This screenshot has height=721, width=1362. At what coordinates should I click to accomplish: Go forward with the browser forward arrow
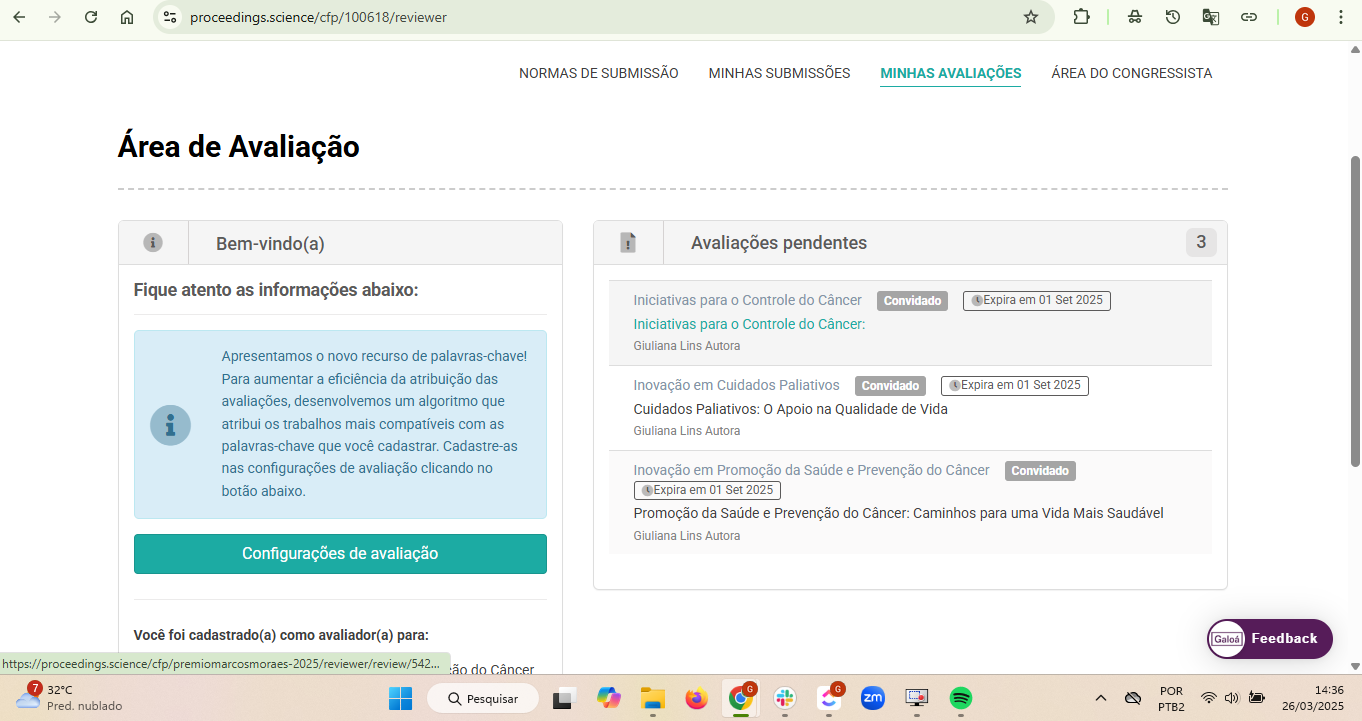55,17
